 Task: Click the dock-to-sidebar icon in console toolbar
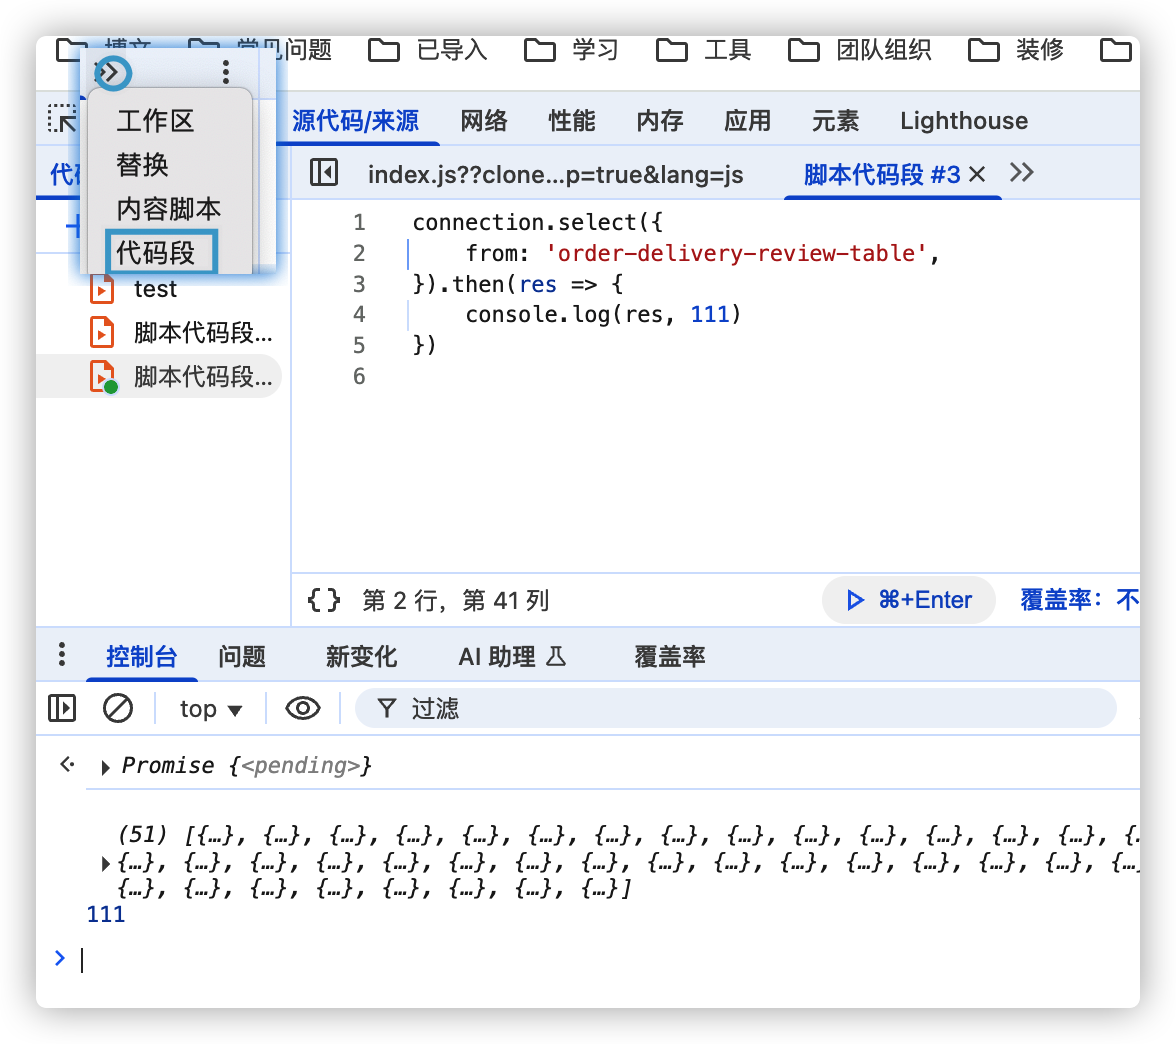tap(61, 708)
